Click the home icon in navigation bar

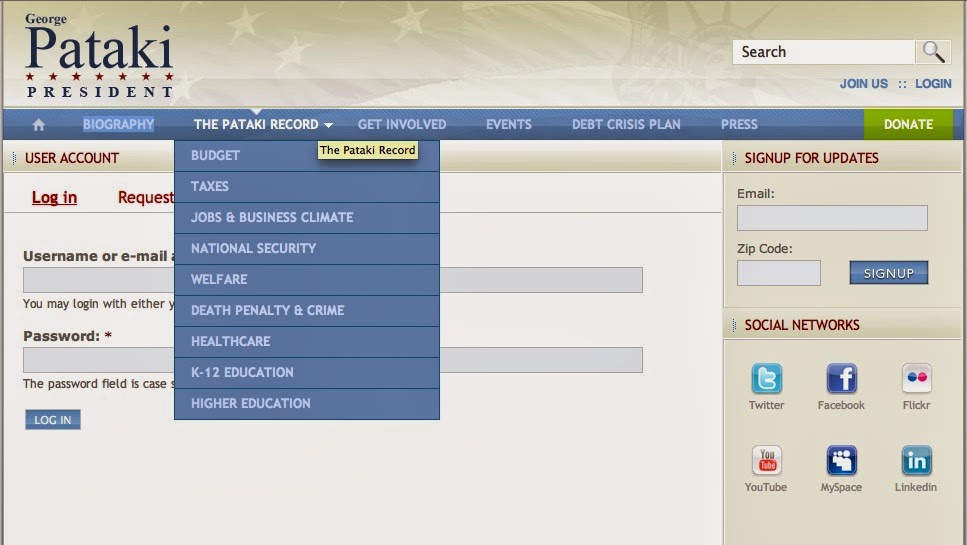point(39,125)
